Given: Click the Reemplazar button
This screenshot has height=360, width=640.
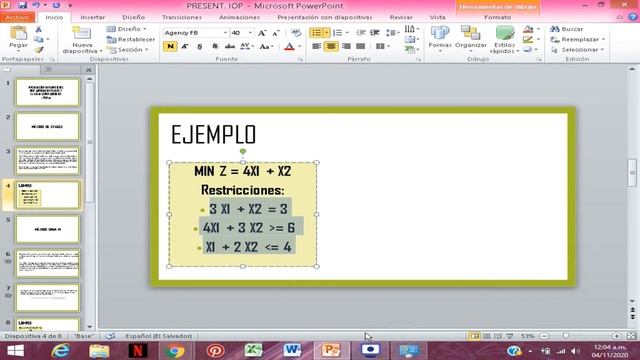Looking at the screenshot, I should pos(577,40).
